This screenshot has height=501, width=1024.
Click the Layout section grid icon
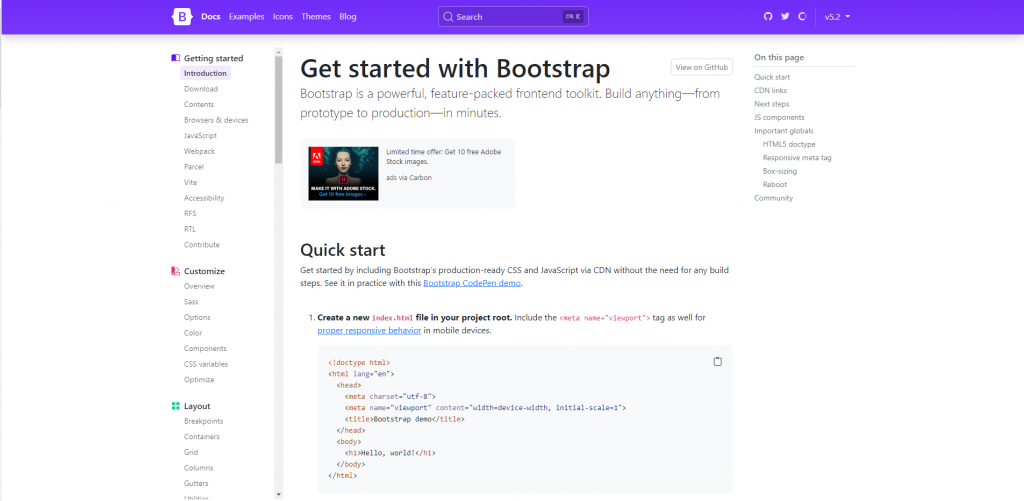175,406
